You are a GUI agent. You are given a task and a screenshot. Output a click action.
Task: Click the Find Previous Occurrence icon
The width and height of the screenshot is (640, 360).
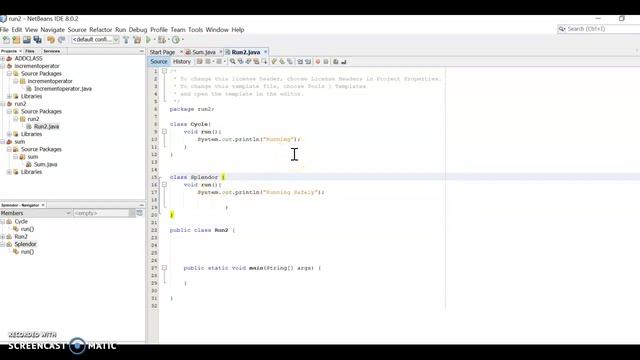pyautogui.click(x=240, y=62)
